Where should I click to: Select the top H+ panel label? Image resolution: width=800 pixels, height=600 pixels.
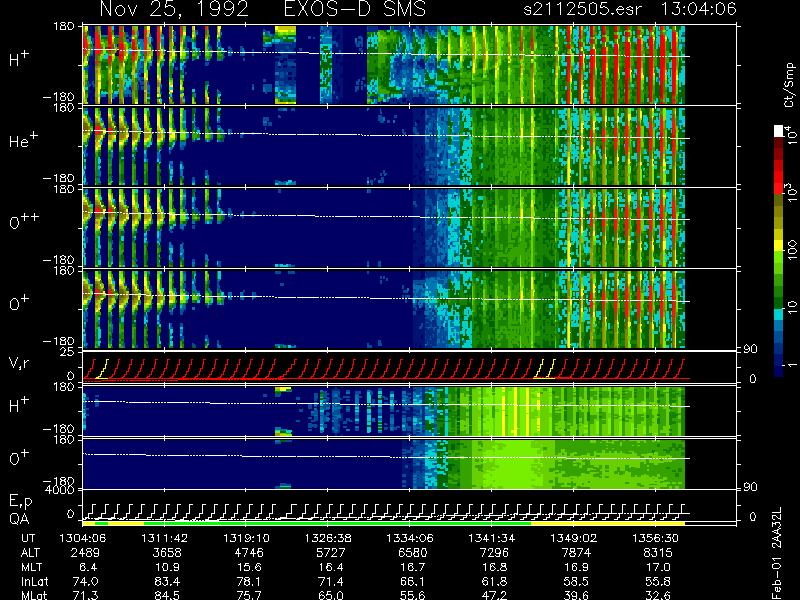tap(19, 59)
